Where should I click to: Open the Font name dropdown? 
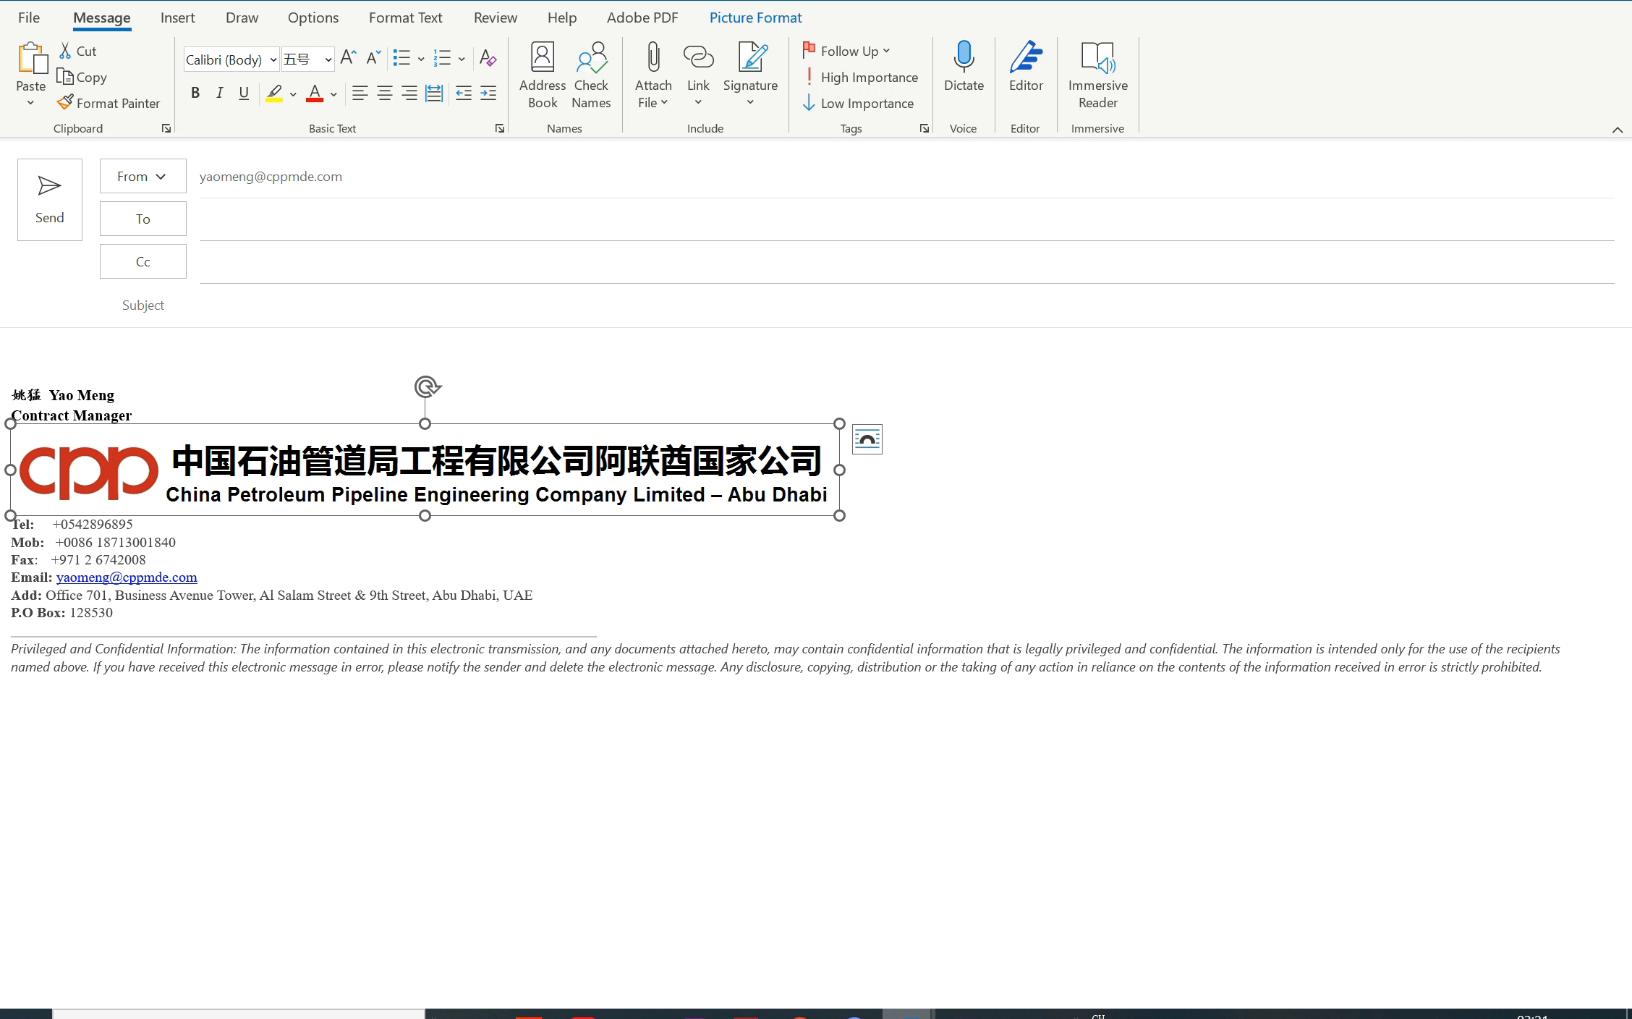(273, 59)
